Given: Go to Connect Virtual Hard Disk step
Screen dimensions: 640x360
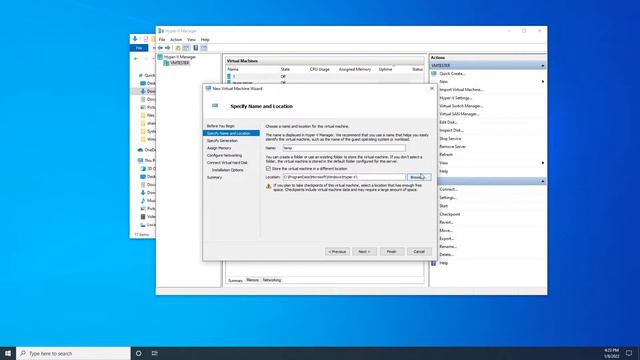Looking at the screenshot, I should tap(227, 162).
